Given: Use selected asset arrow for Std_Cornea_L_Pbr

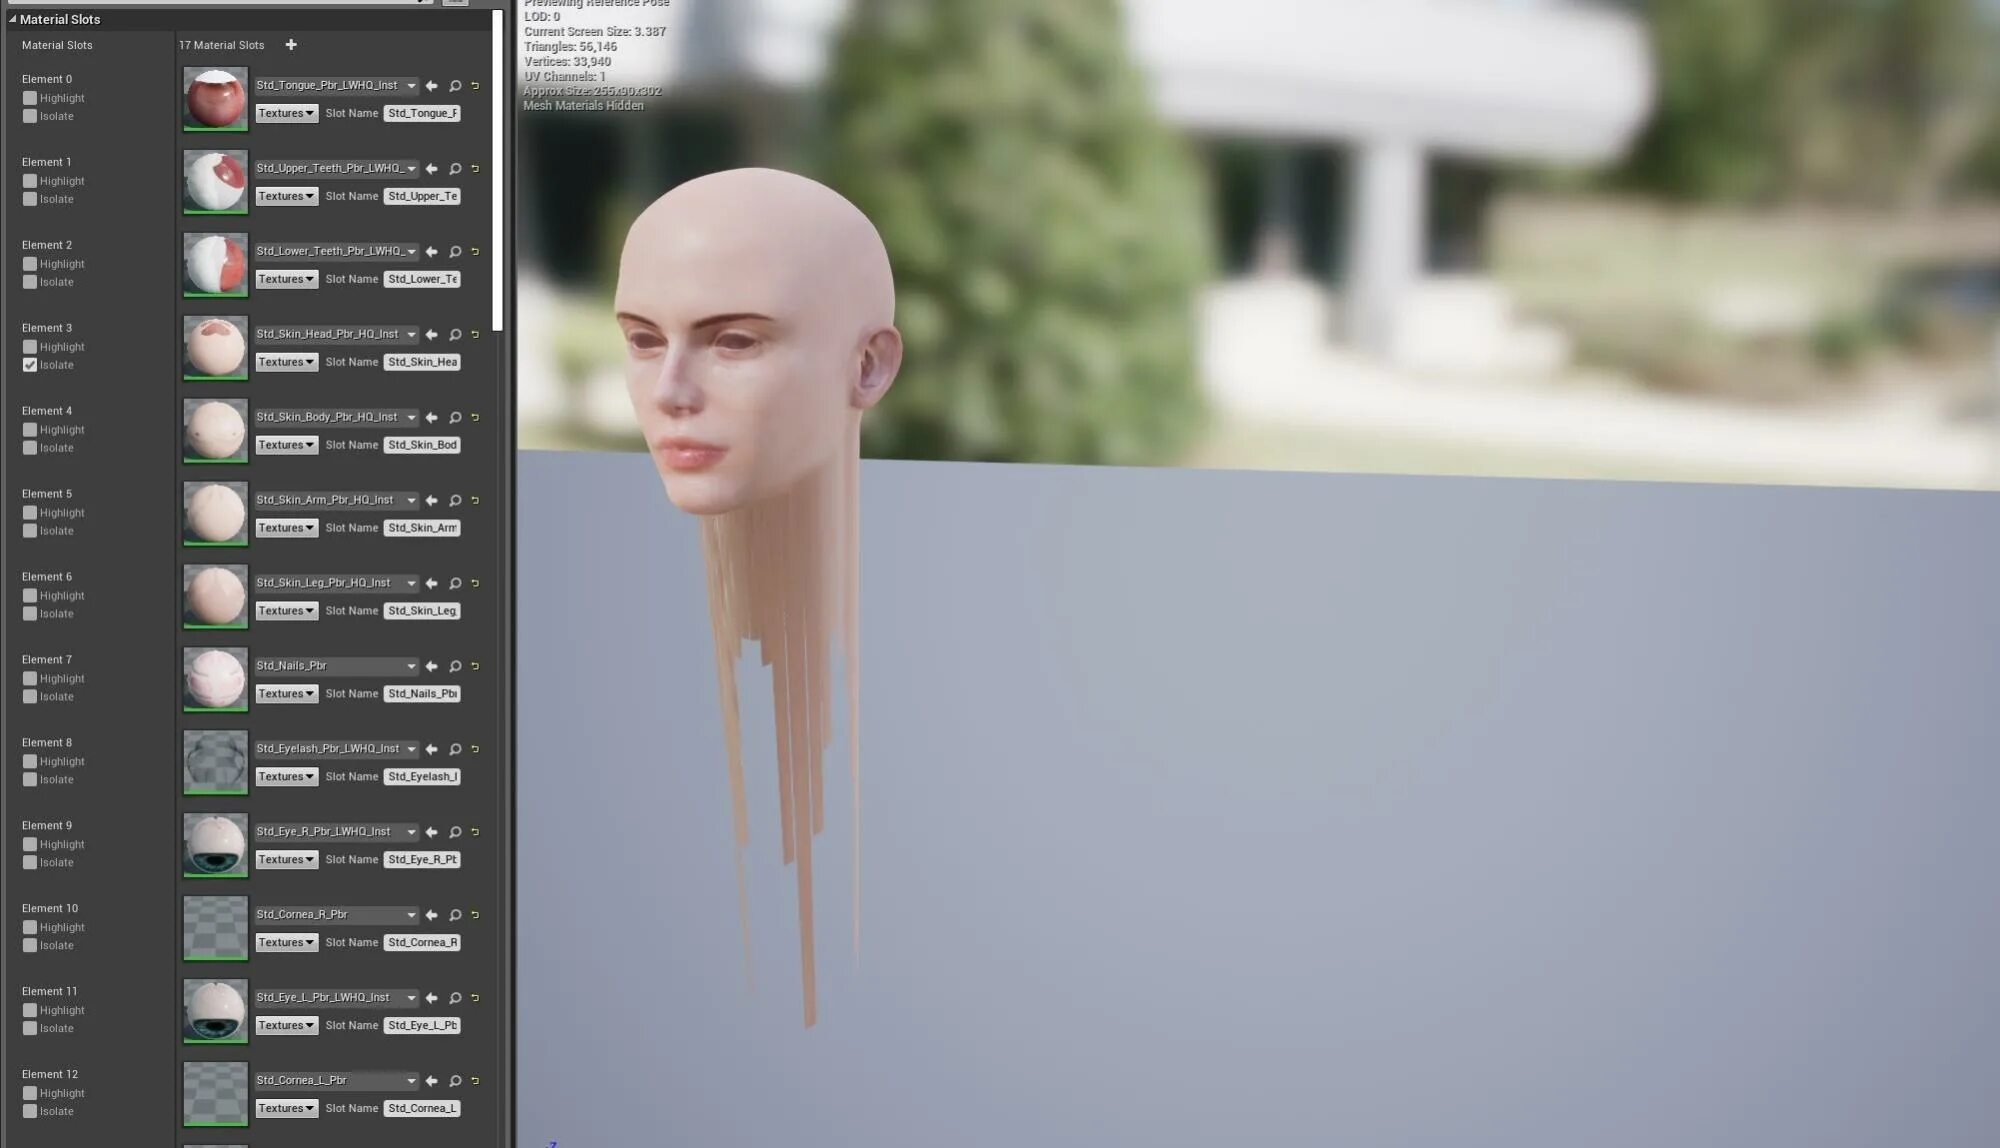Looking at the screenshot, I should click(x=432, y=1081).
